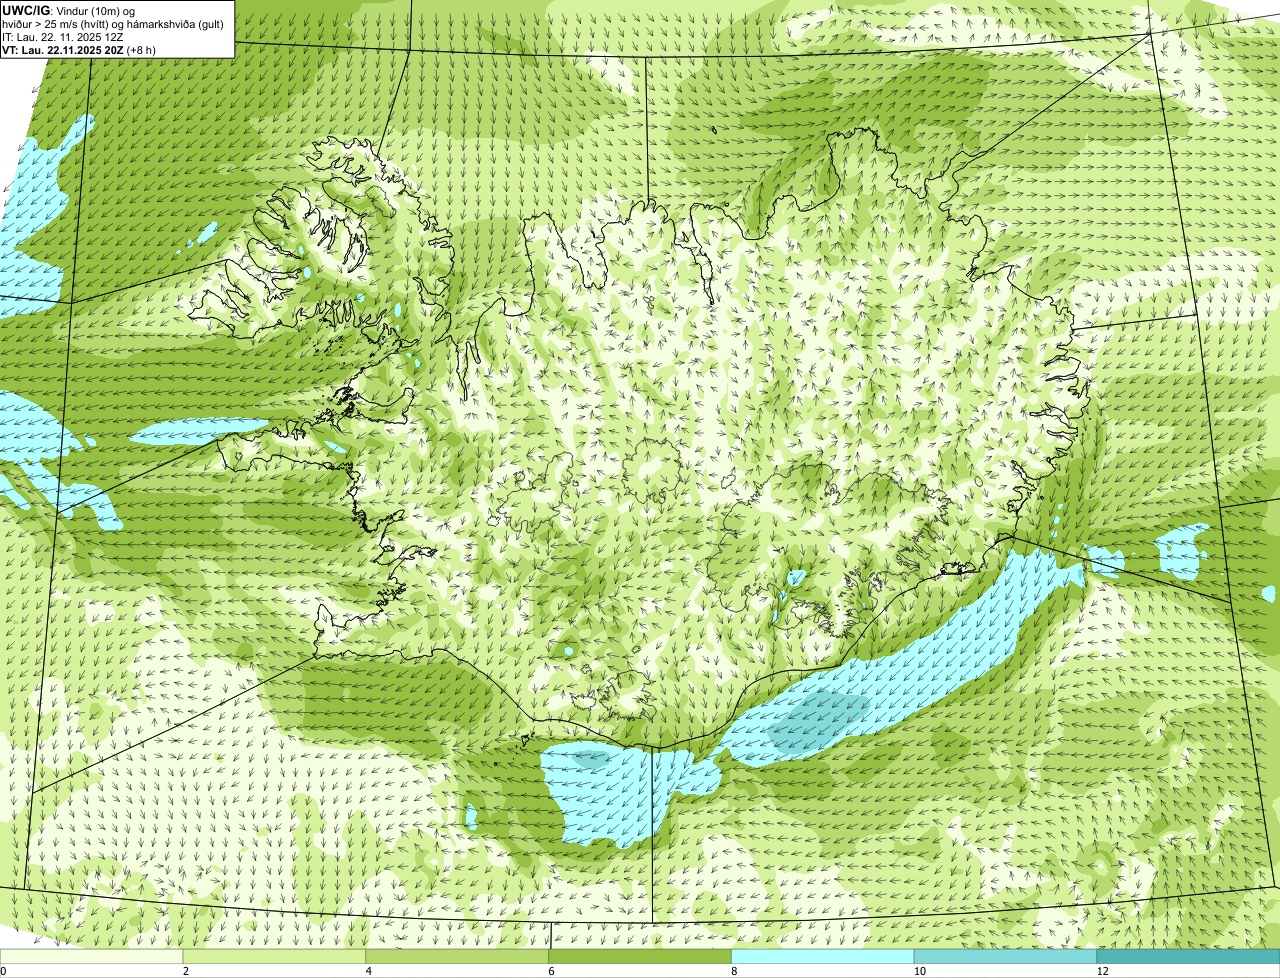Screen dimensions: 1280x978
Task: Click the '6' tick label on the scale
Action: pyautogui.click(x=552, y=971)
